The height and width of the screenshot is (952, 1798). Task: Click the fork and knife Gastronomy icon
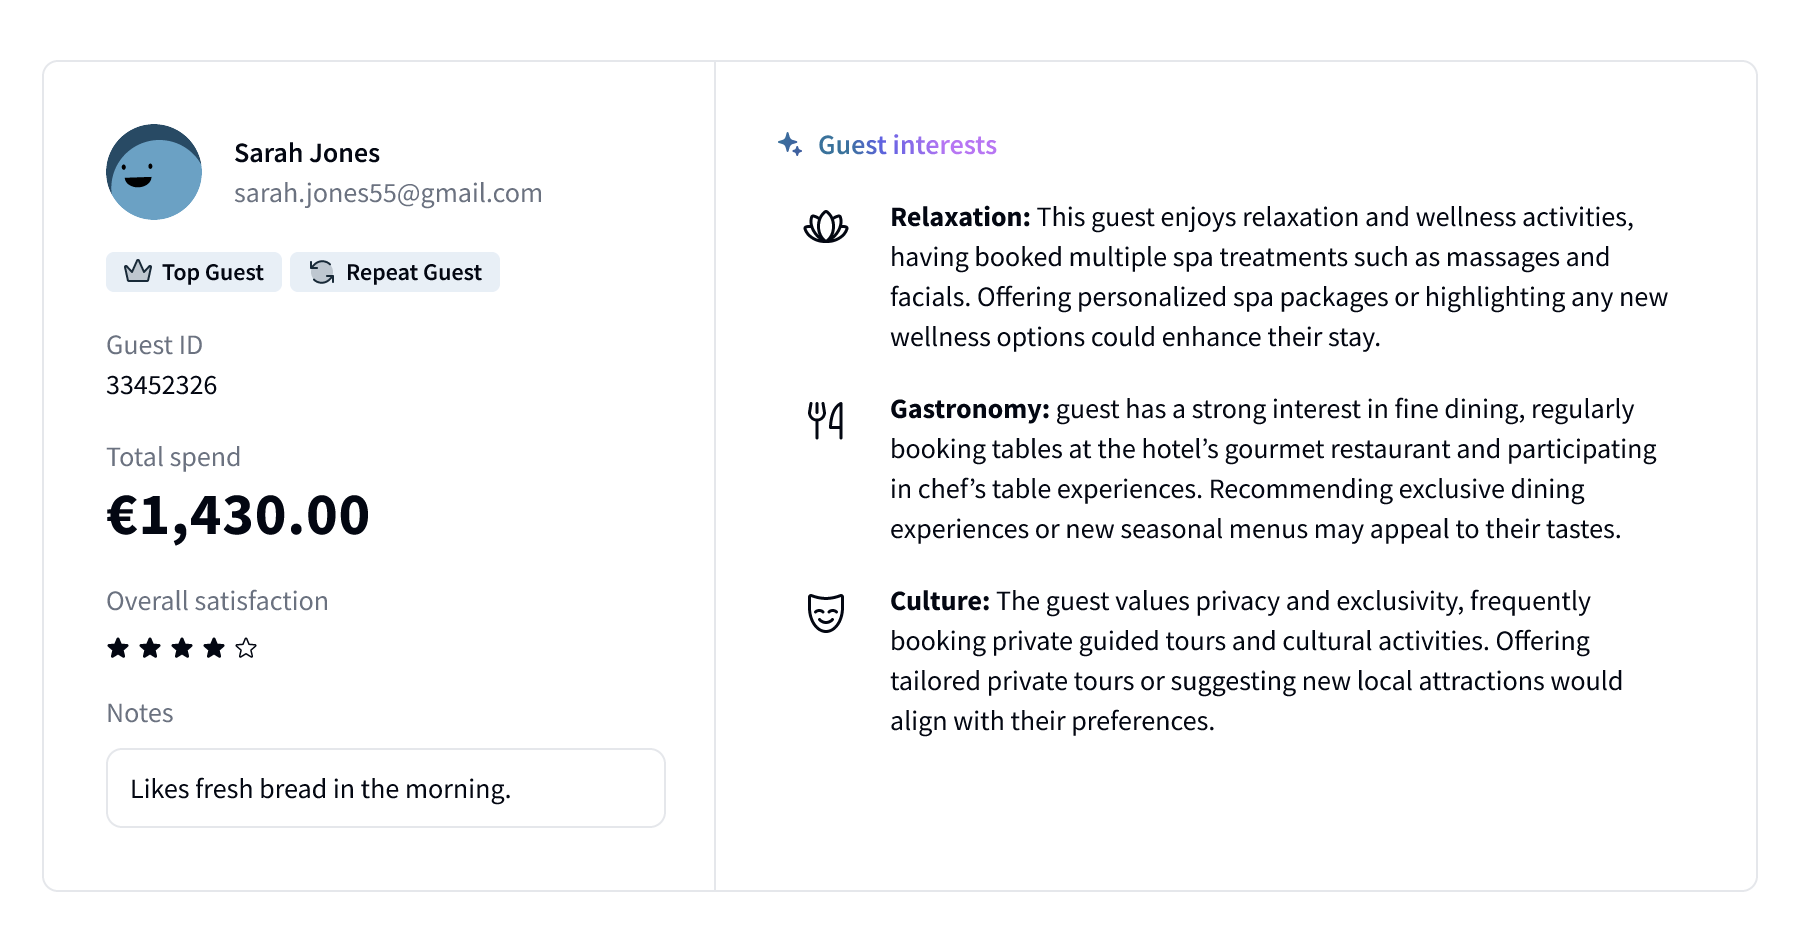point(826,420)
